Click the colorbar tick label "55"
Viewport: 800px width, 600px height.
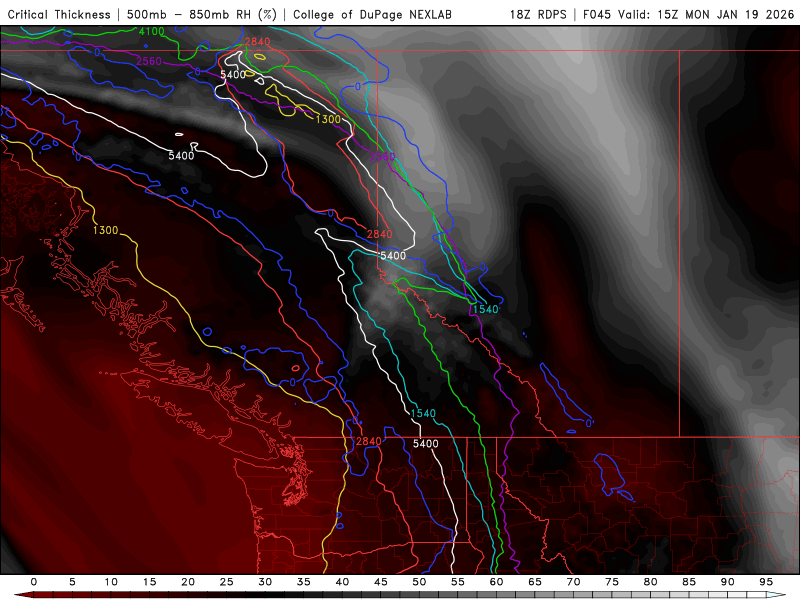[458, 582]
